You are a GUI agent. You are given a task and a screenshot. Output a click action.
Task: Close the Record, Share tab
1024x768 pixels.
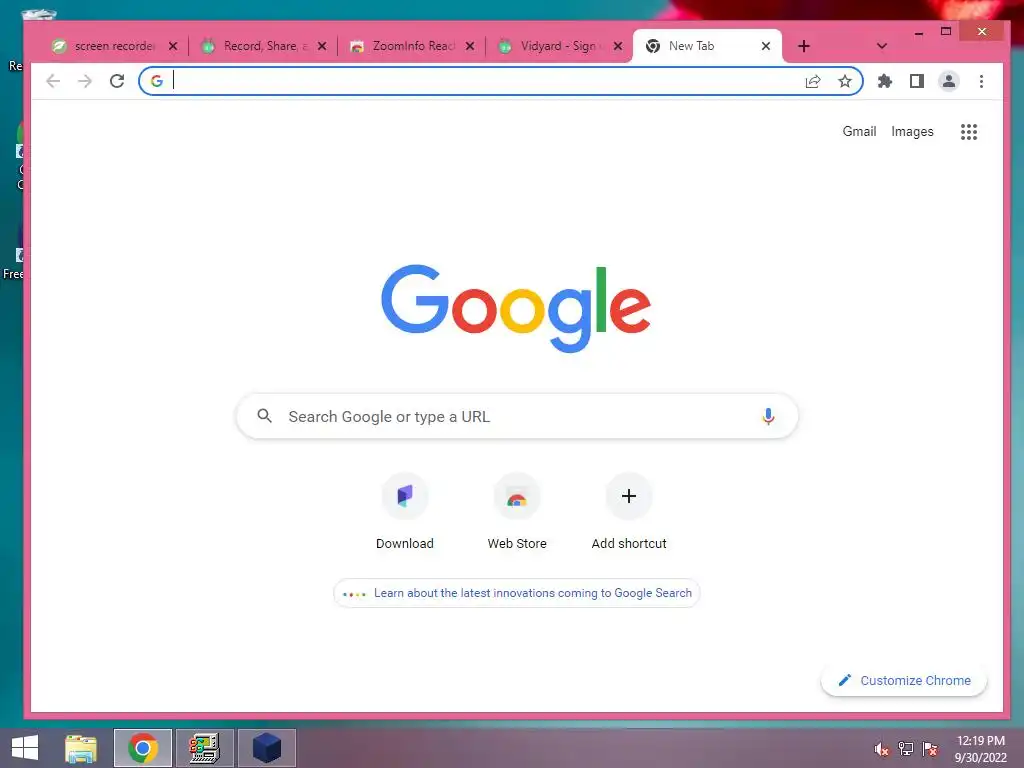(x=322, y=46)
